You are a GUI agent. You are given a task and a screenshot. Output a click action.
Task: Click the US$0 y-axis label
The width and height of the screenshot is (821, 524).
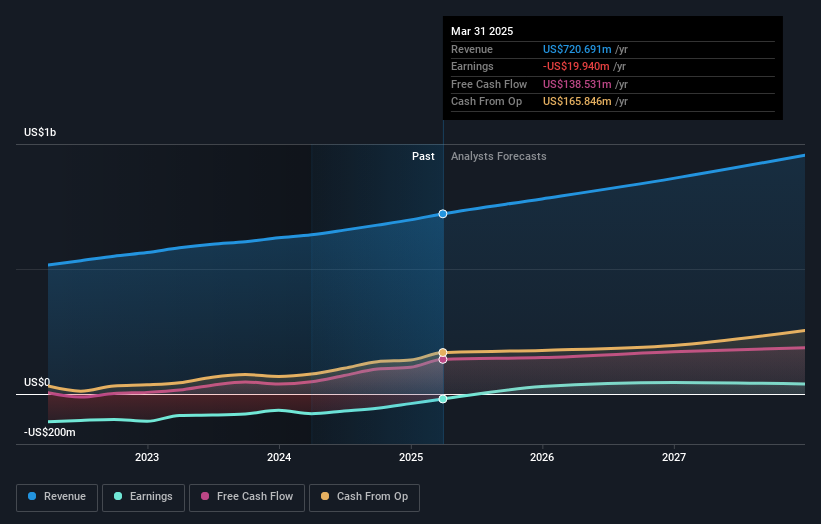click(37, 382)
